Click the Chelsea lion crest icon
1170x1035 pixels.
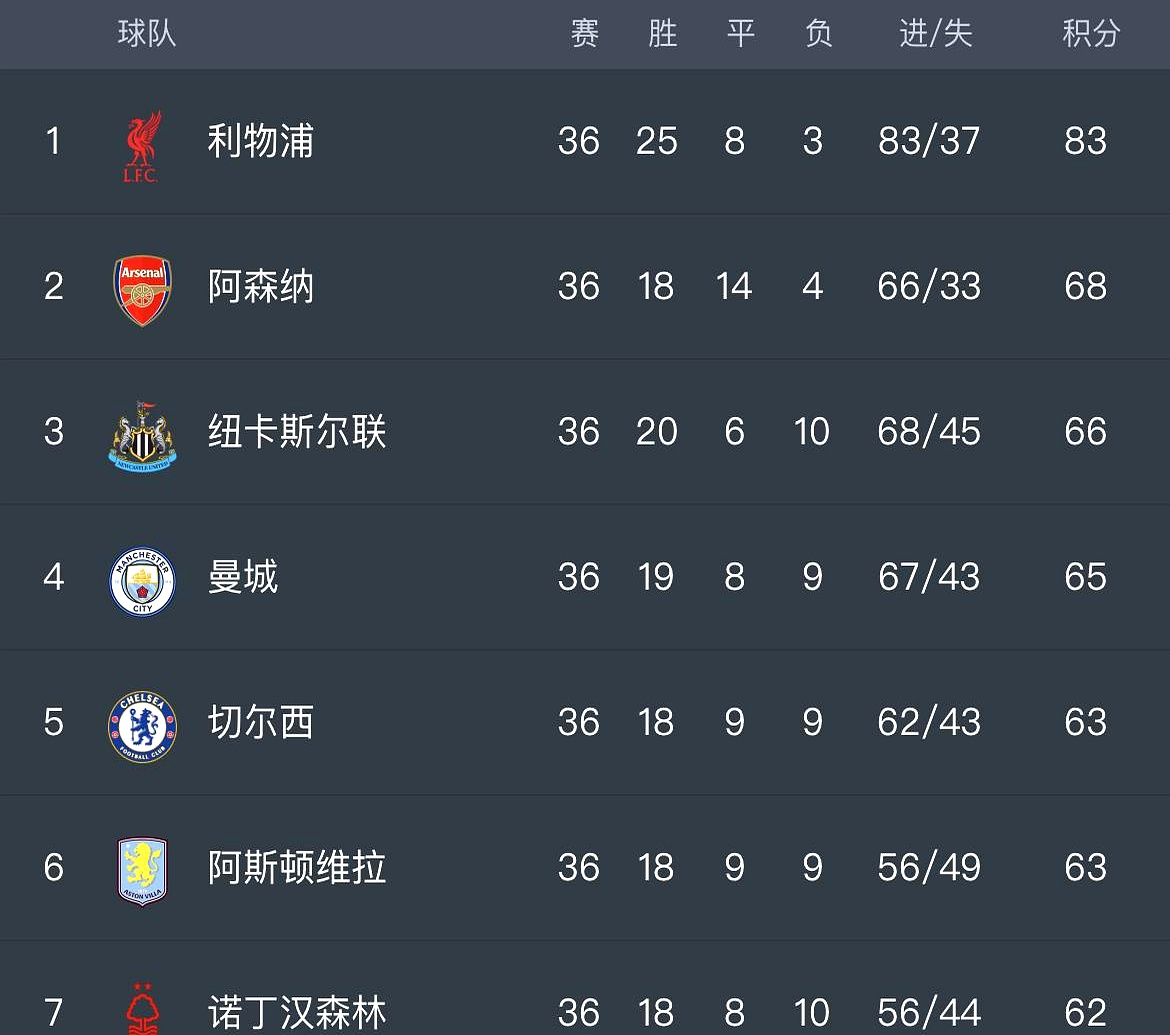pos(141,722)
